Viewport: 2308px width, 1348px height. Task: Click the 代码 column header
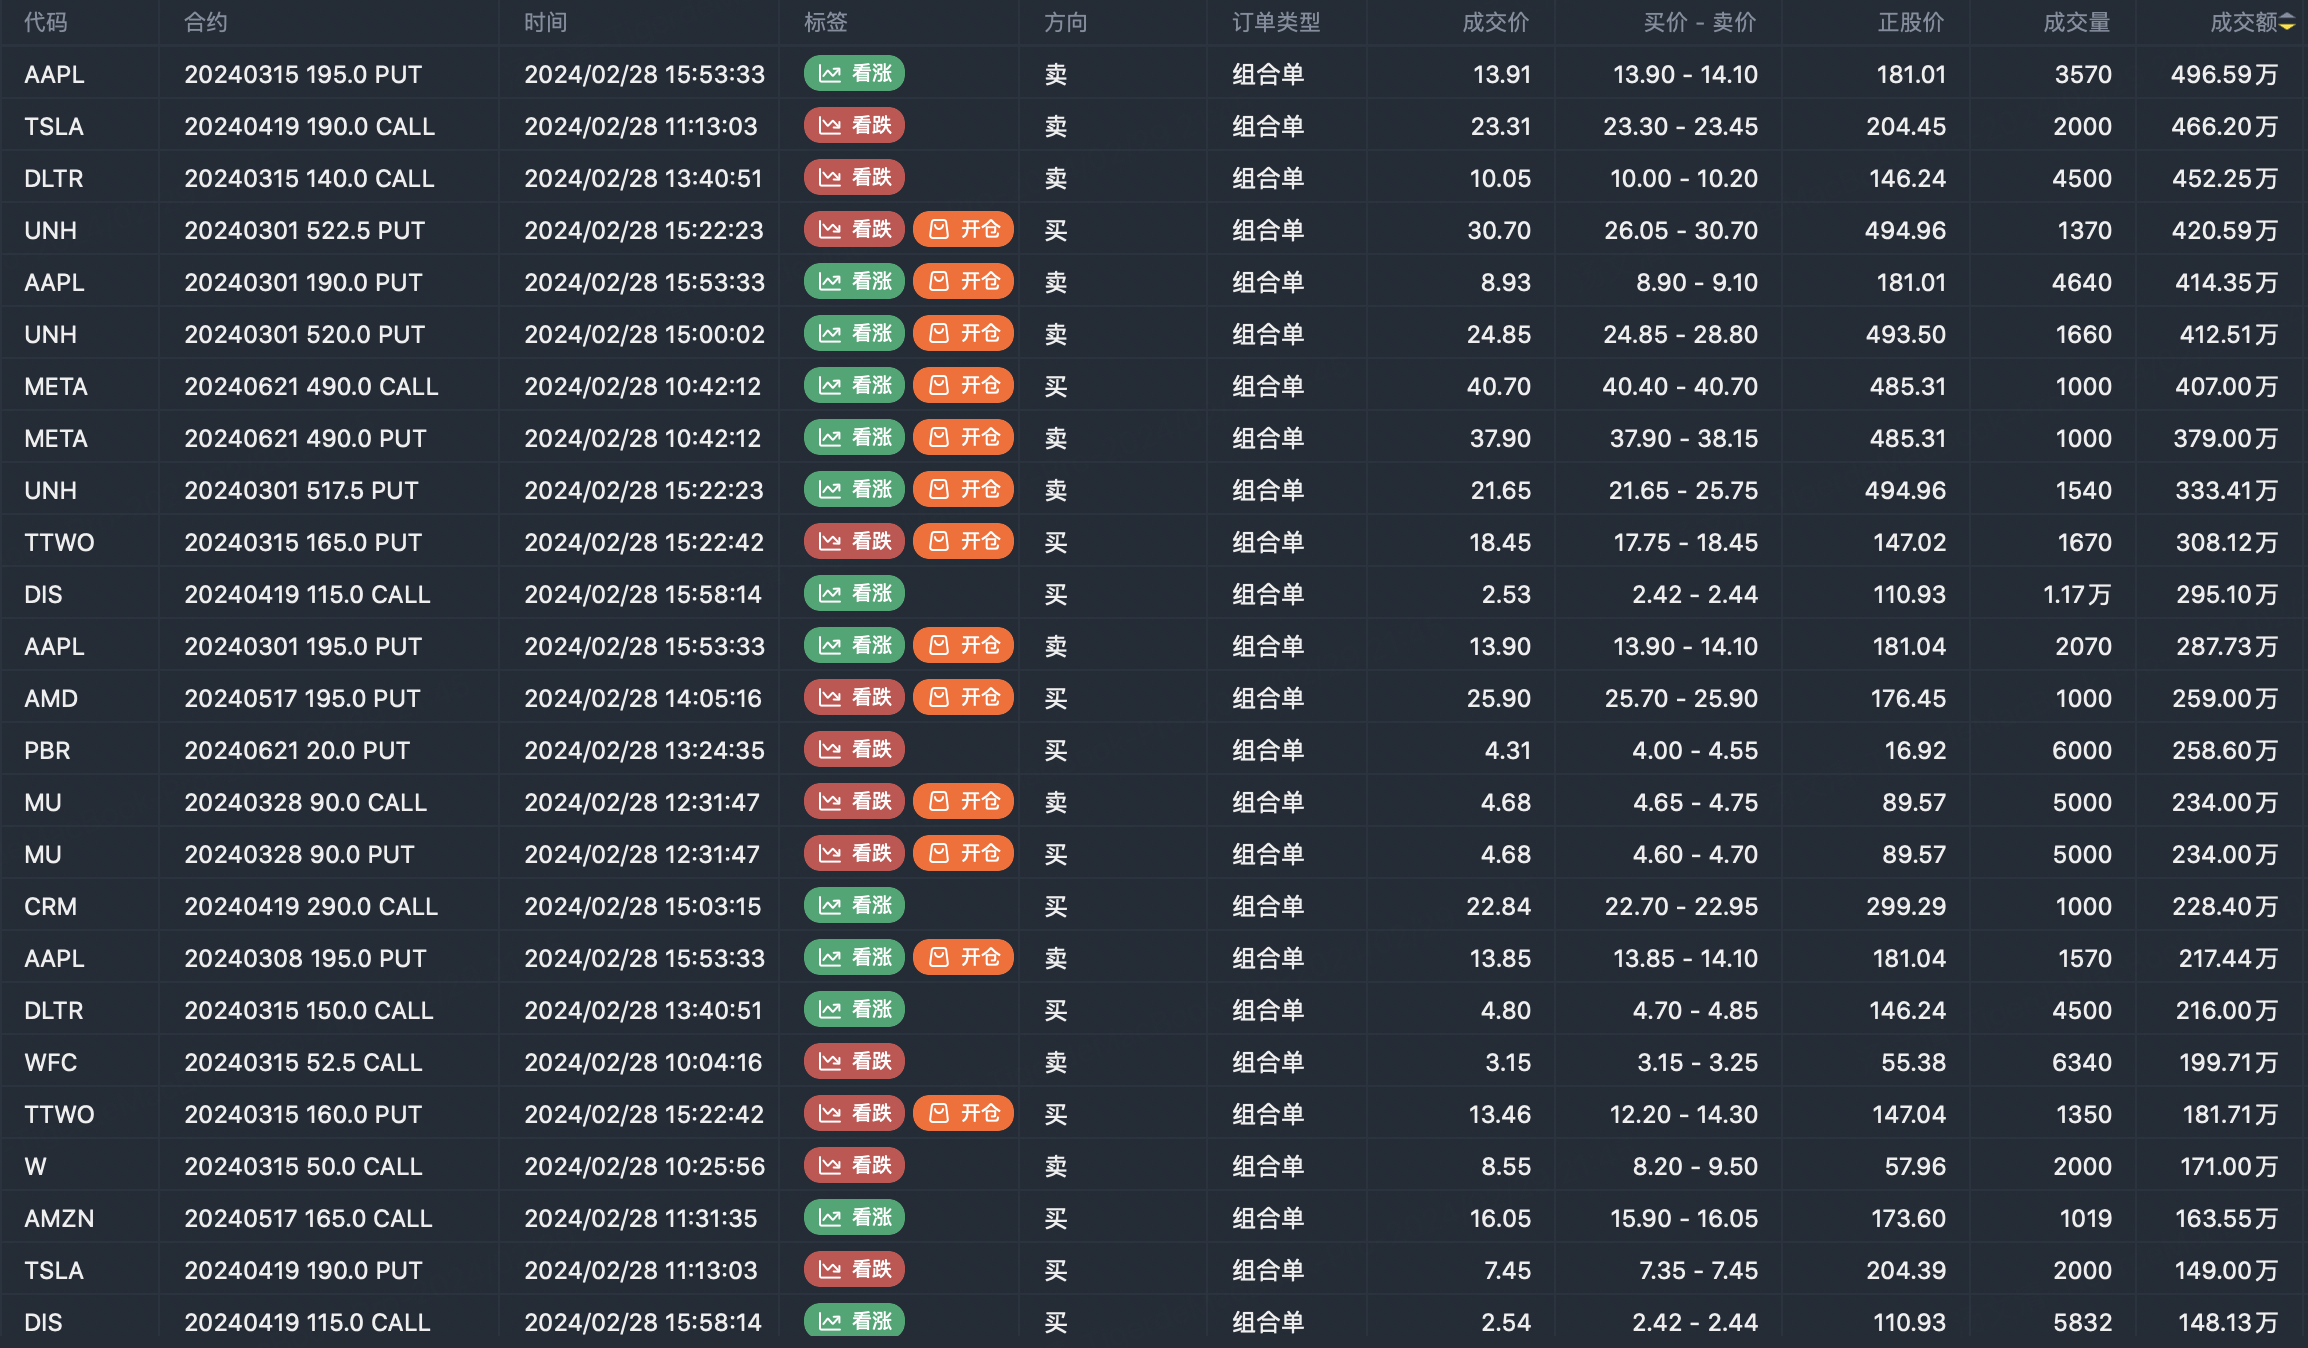[x=46, y=23]
